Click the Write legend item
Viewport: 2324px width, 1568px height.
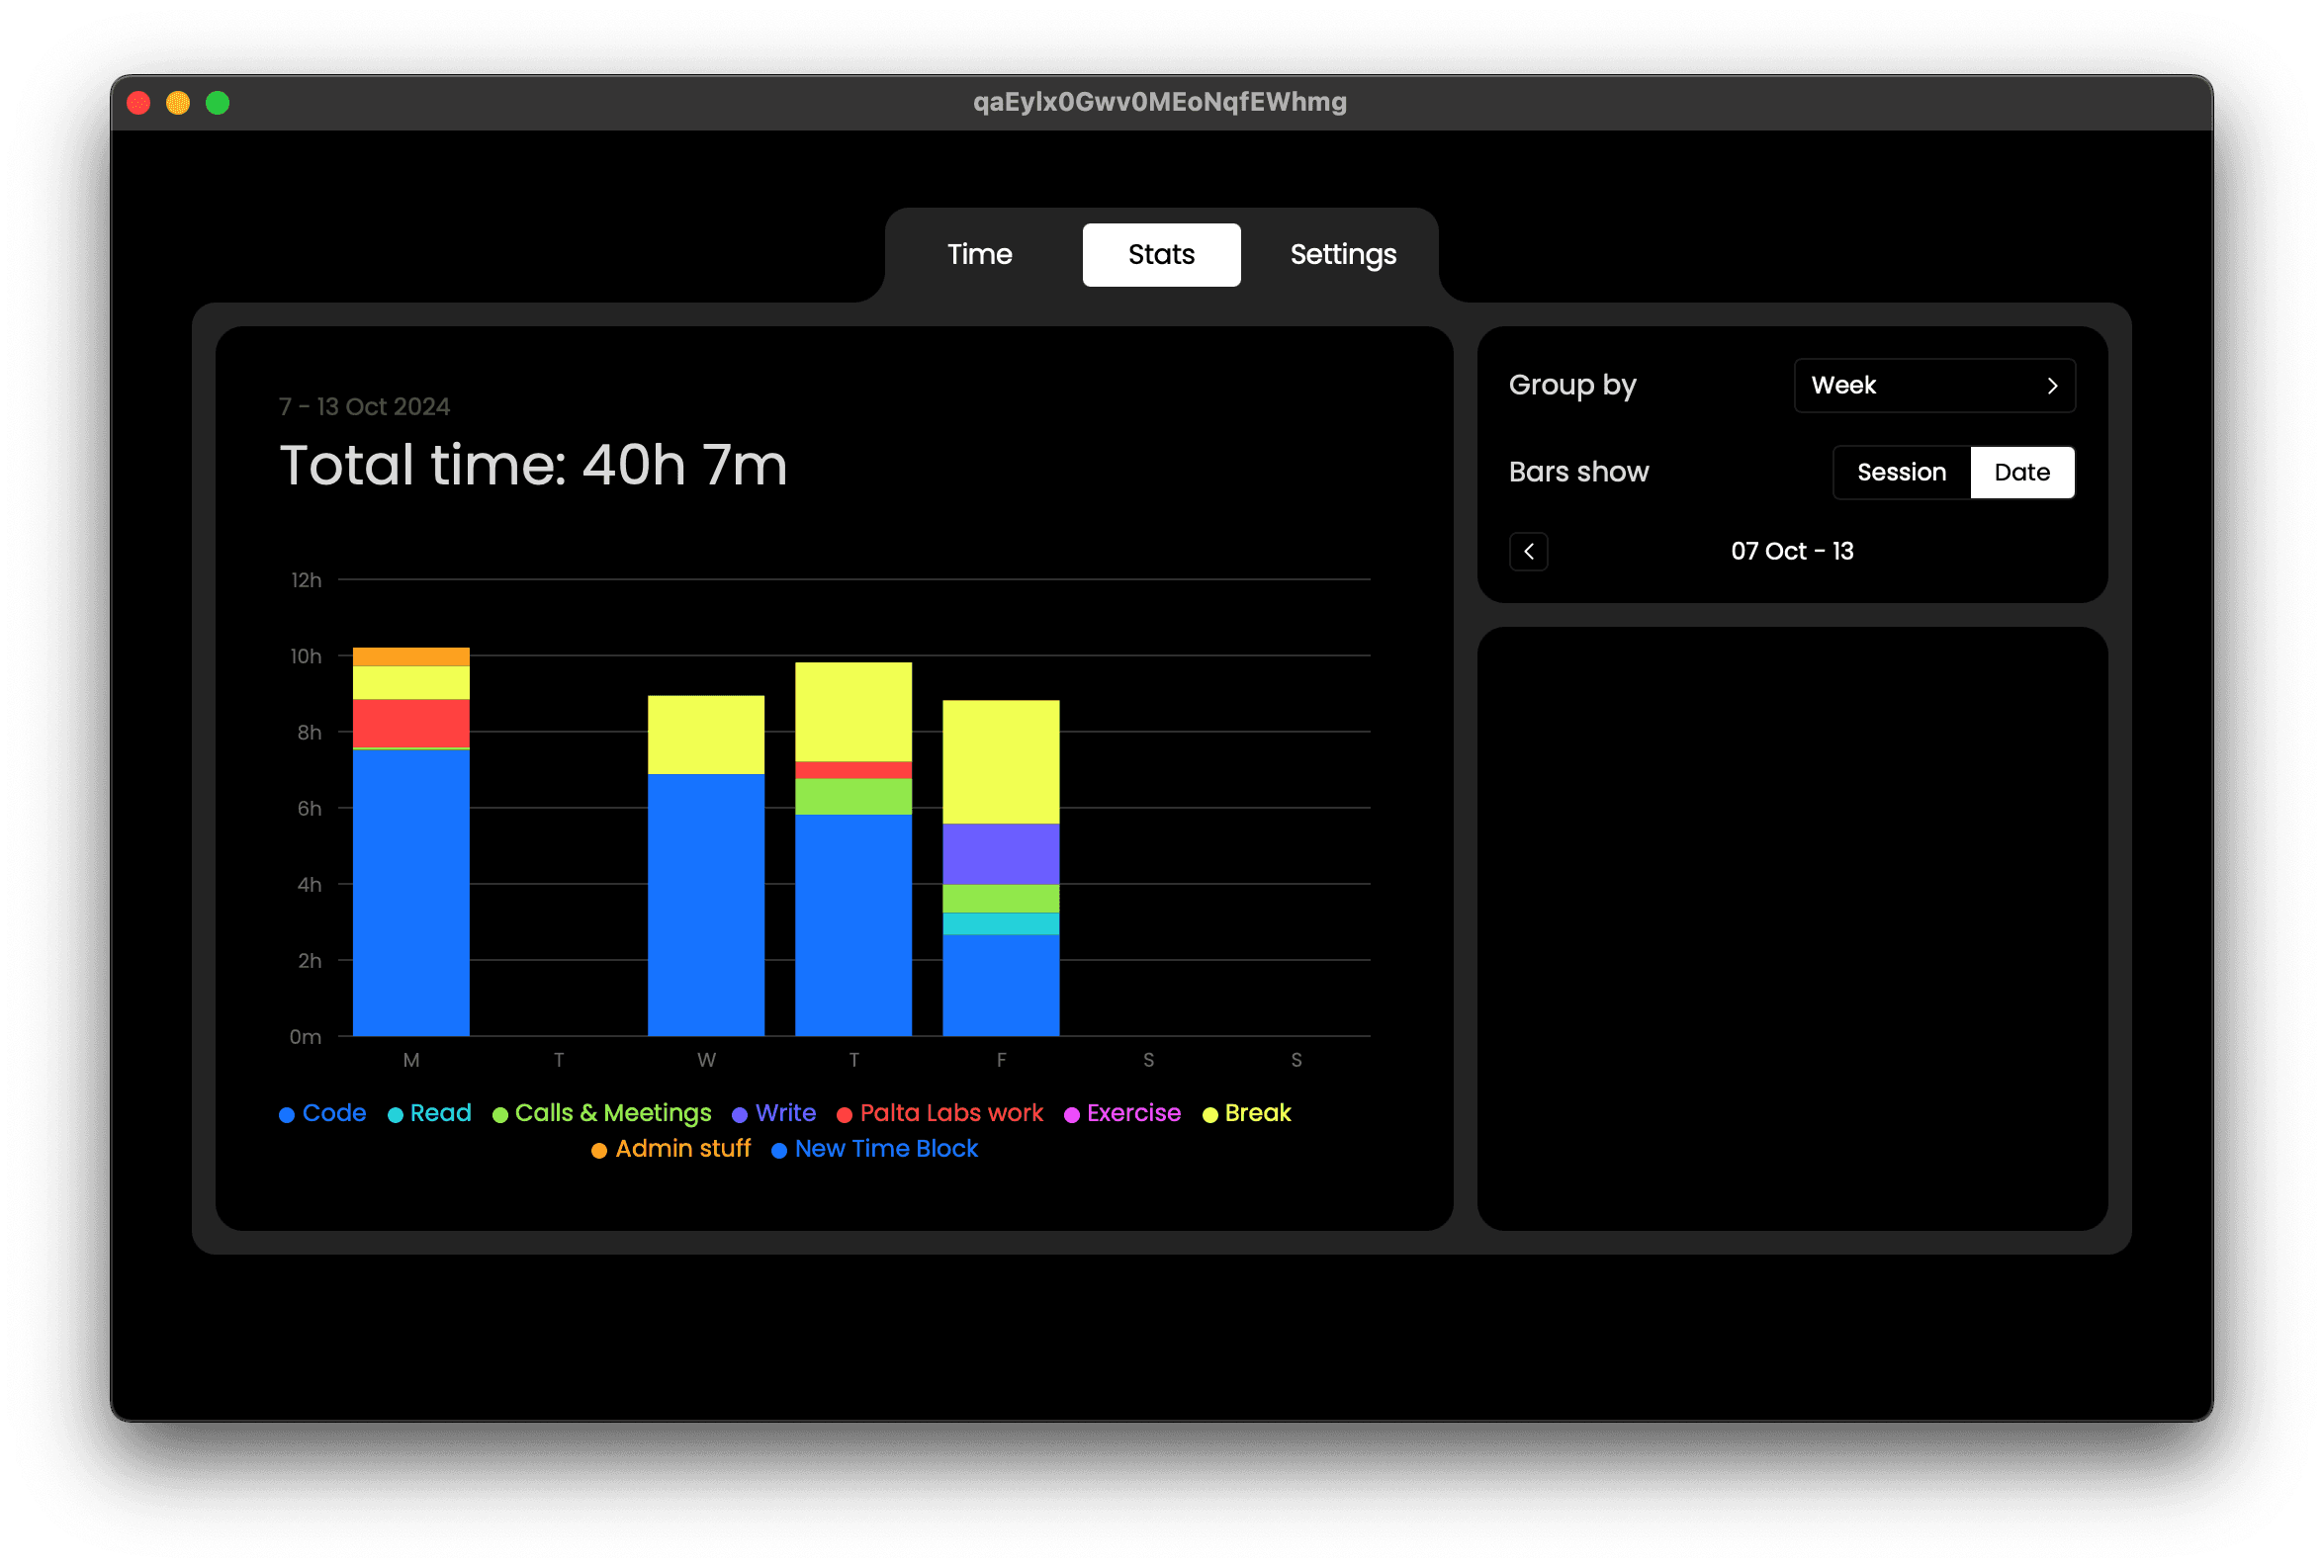click(785, 1113)
